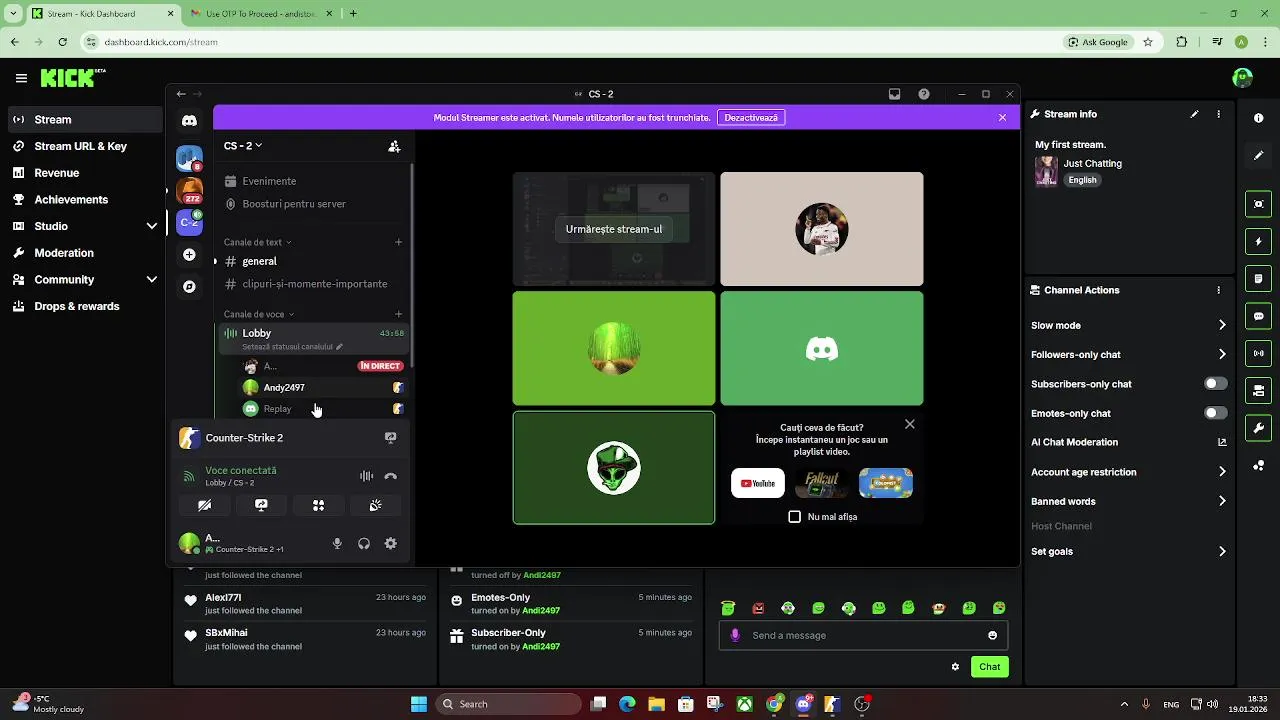1280x720 pixels.
Task: Open Evenimente in Discord channel list
Action: [x=312, y=181]
